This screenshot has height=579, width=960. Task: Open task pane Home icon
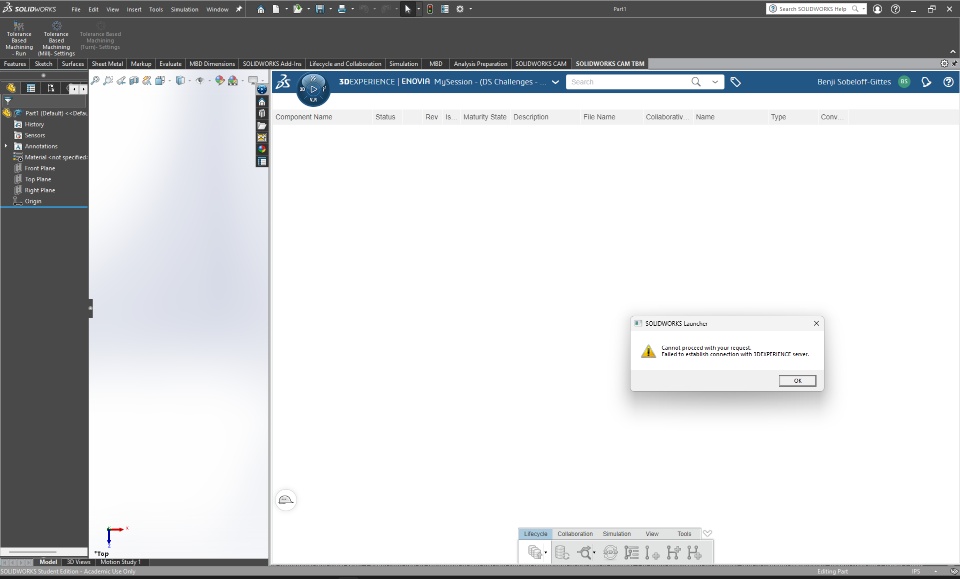pos(262,102)
